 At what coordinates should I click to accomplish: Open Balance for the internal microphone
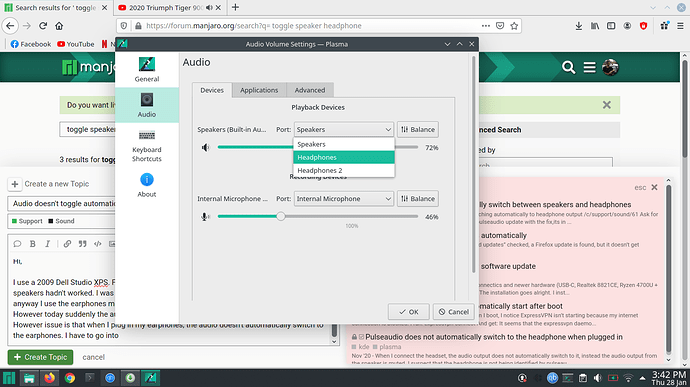point(418,199)
